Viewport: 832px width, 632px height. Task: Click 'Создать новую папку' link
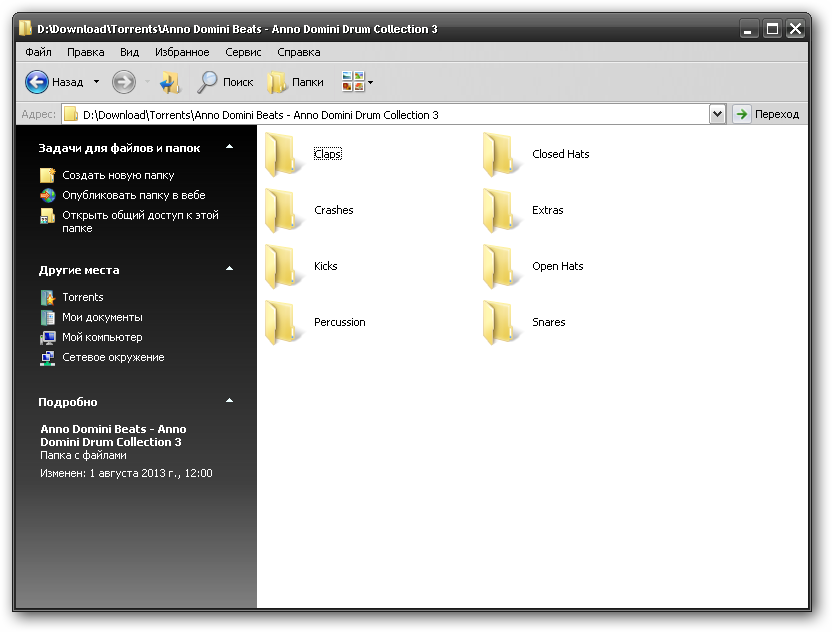click(x=118, y=175)
